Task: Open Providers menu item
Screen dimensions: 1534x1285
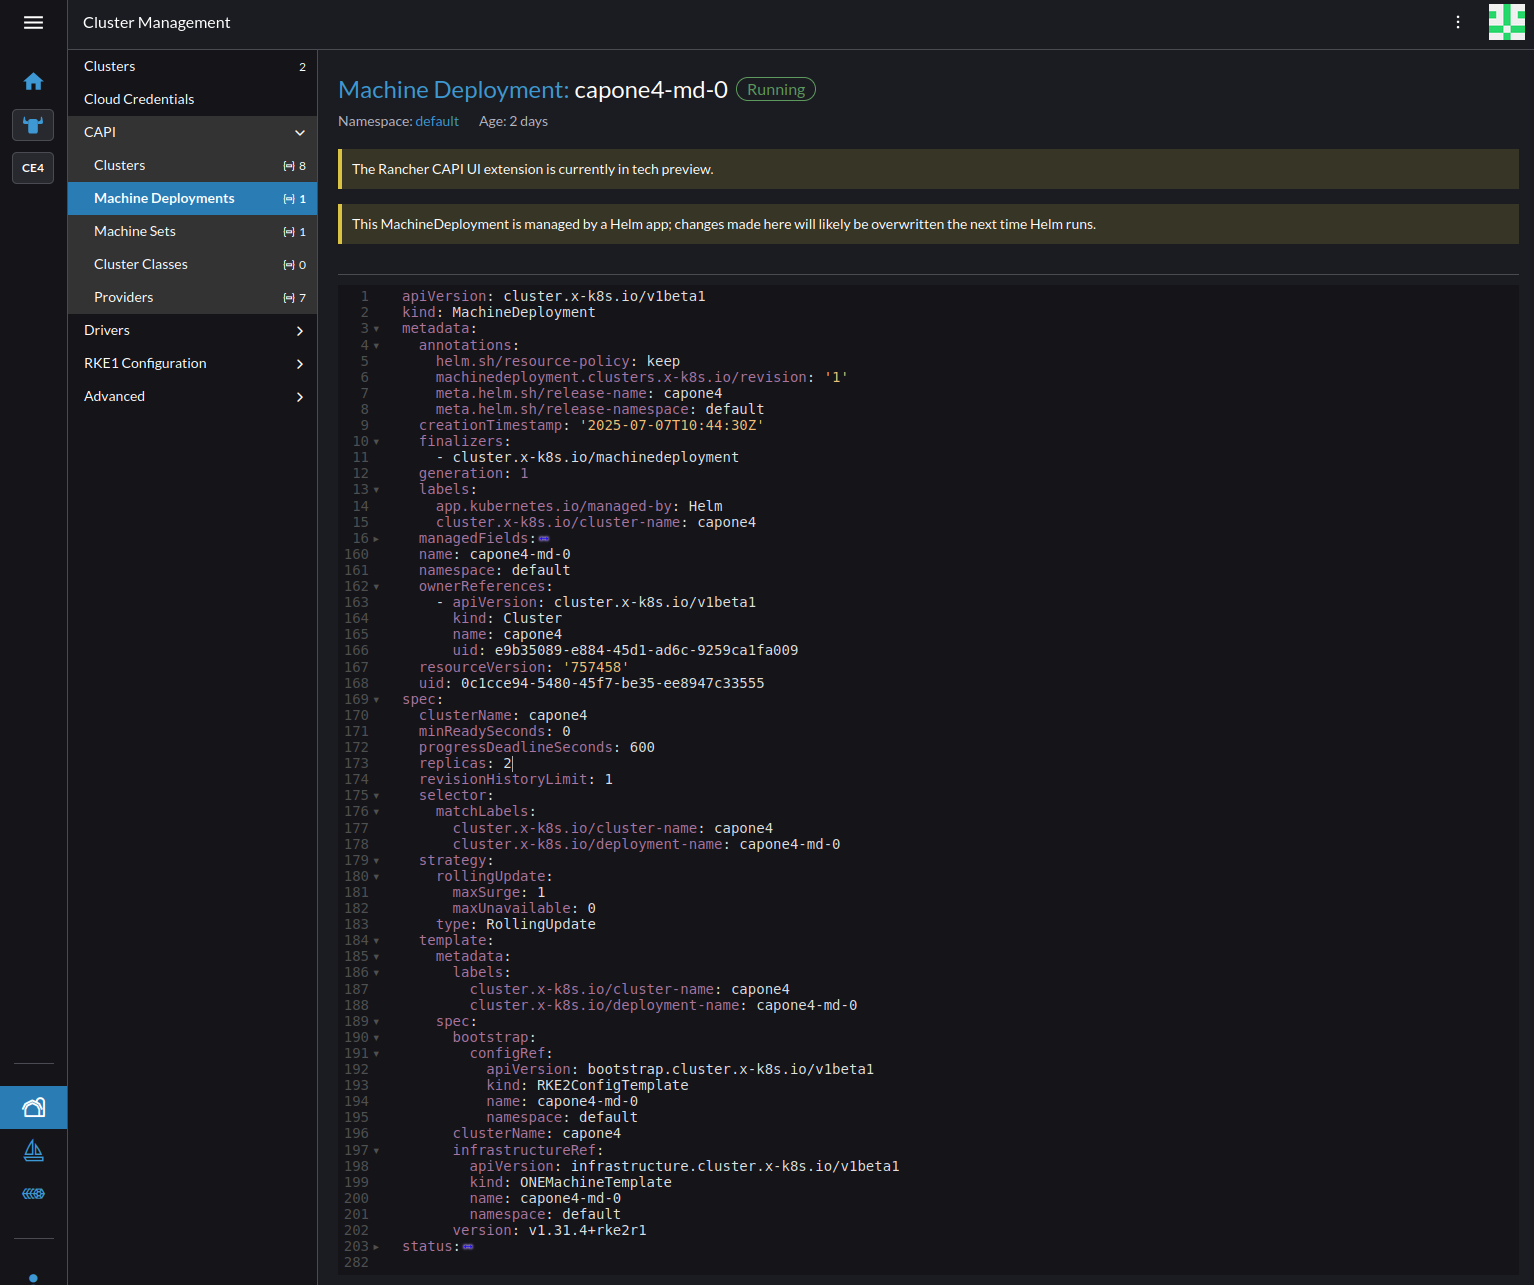Action: (x=192, y=297)
